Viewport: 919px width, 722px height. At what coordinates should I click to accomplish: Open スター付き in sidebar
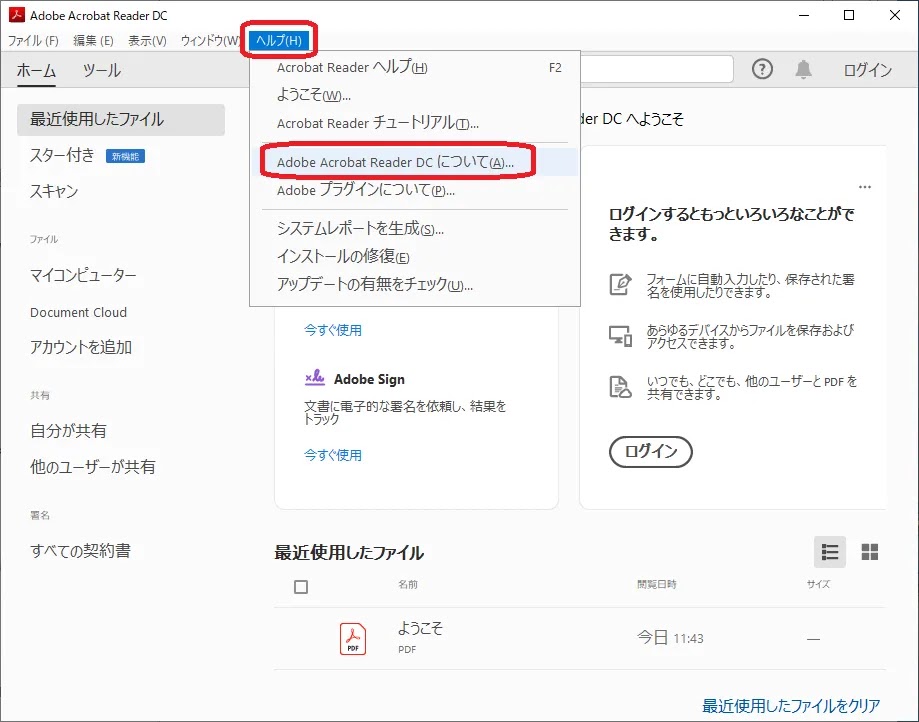pos(62,155)
